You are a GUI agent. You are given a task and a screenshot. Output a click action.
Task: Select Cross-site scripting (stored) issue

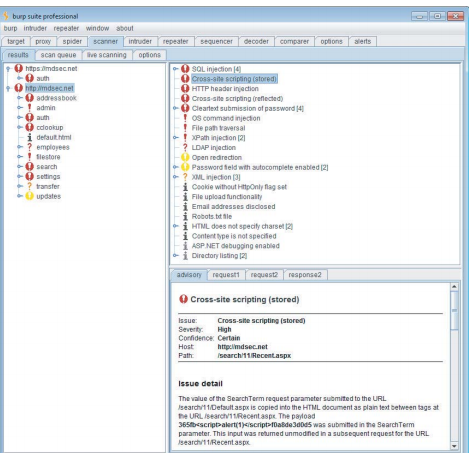[234, 79]
